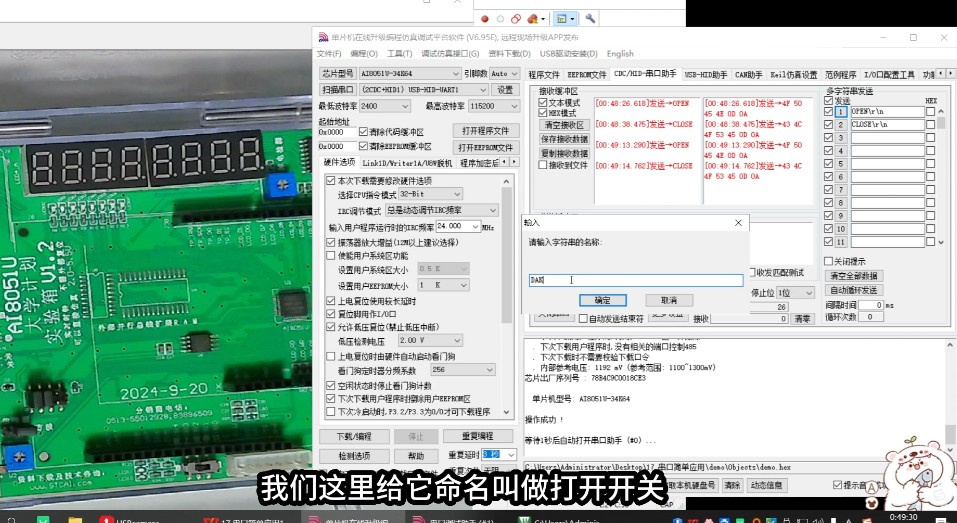Image resolution: width=957 pixels, height=523 pixels.
Task: Click the 自动循环发送 button
Action: click(x=854, y=290)
